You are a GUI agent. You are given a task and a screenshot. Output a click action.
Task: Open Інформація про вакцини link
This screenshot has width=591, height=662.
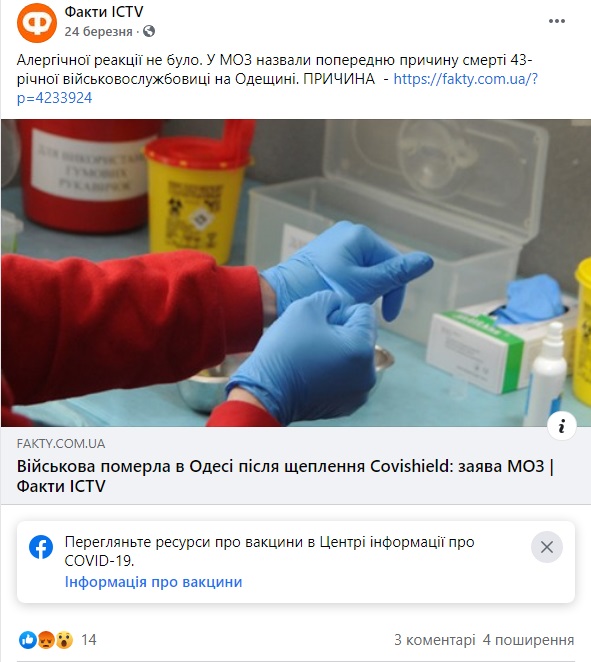pos(153,582)
